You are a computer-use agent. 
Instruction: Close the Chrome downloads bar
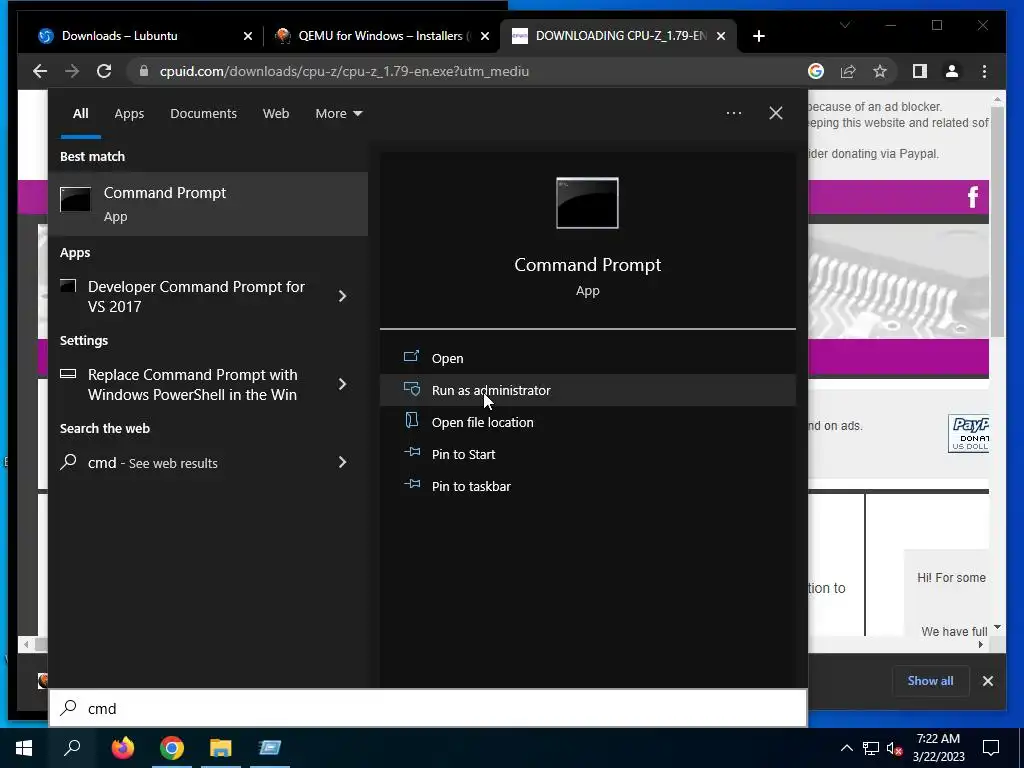[987, 681]
